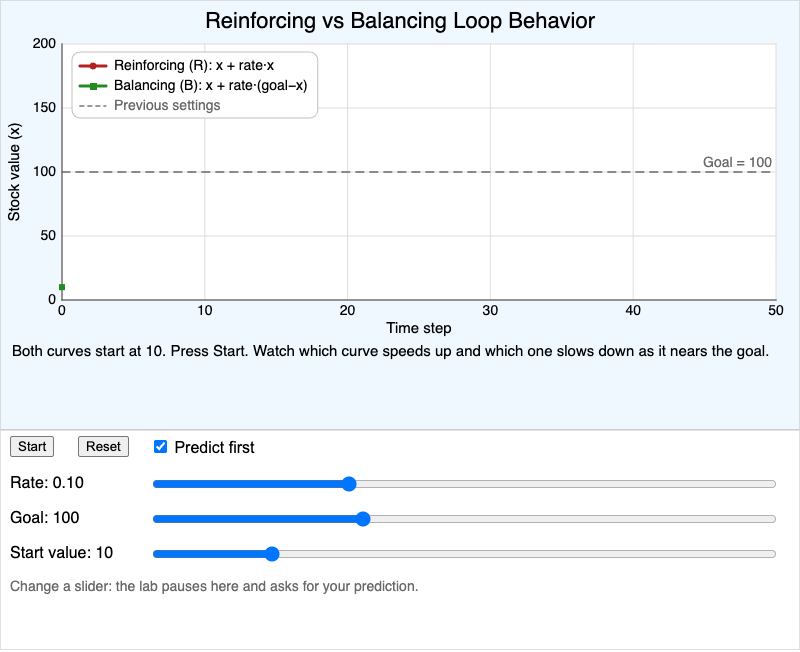The width and height of the screenshot is (800, 652).
Task: Click the 'Goal = 100' line label
Action: pos(737,162)
